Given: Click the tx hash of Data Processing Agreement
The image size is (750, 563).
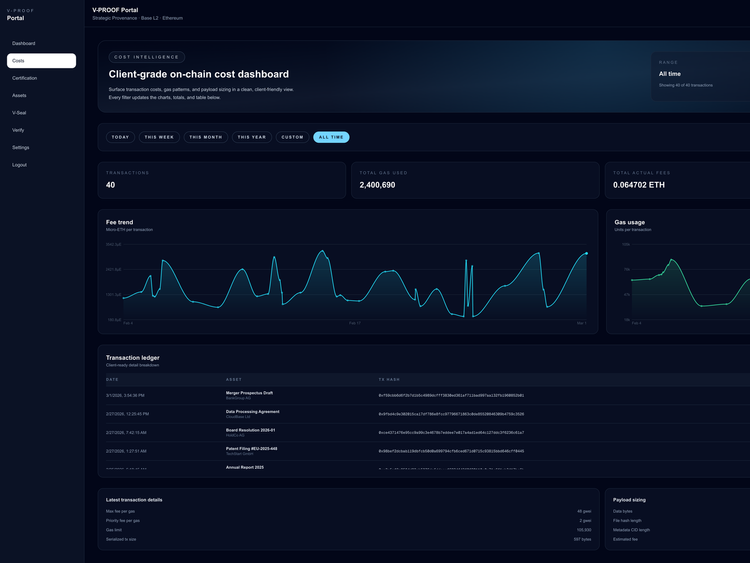Looking at the screenshot, I should click(x=451, y=414).
